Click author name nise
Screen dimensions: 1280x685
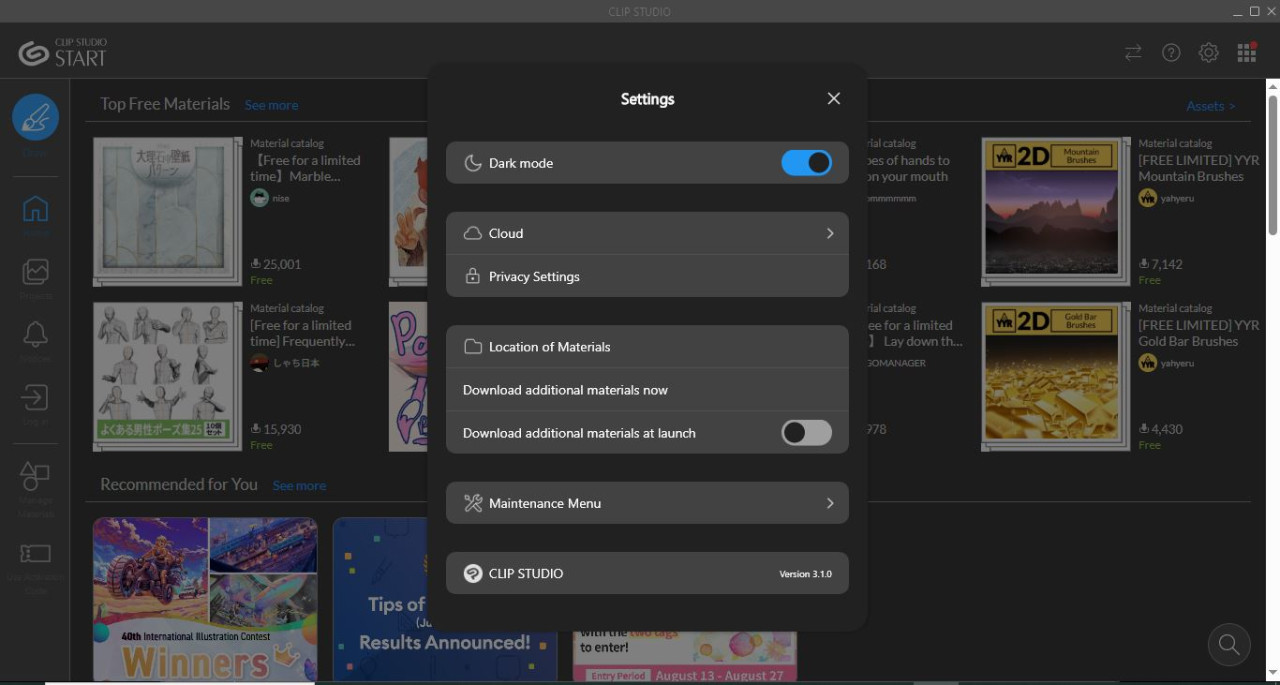click(x=282, y=199)
